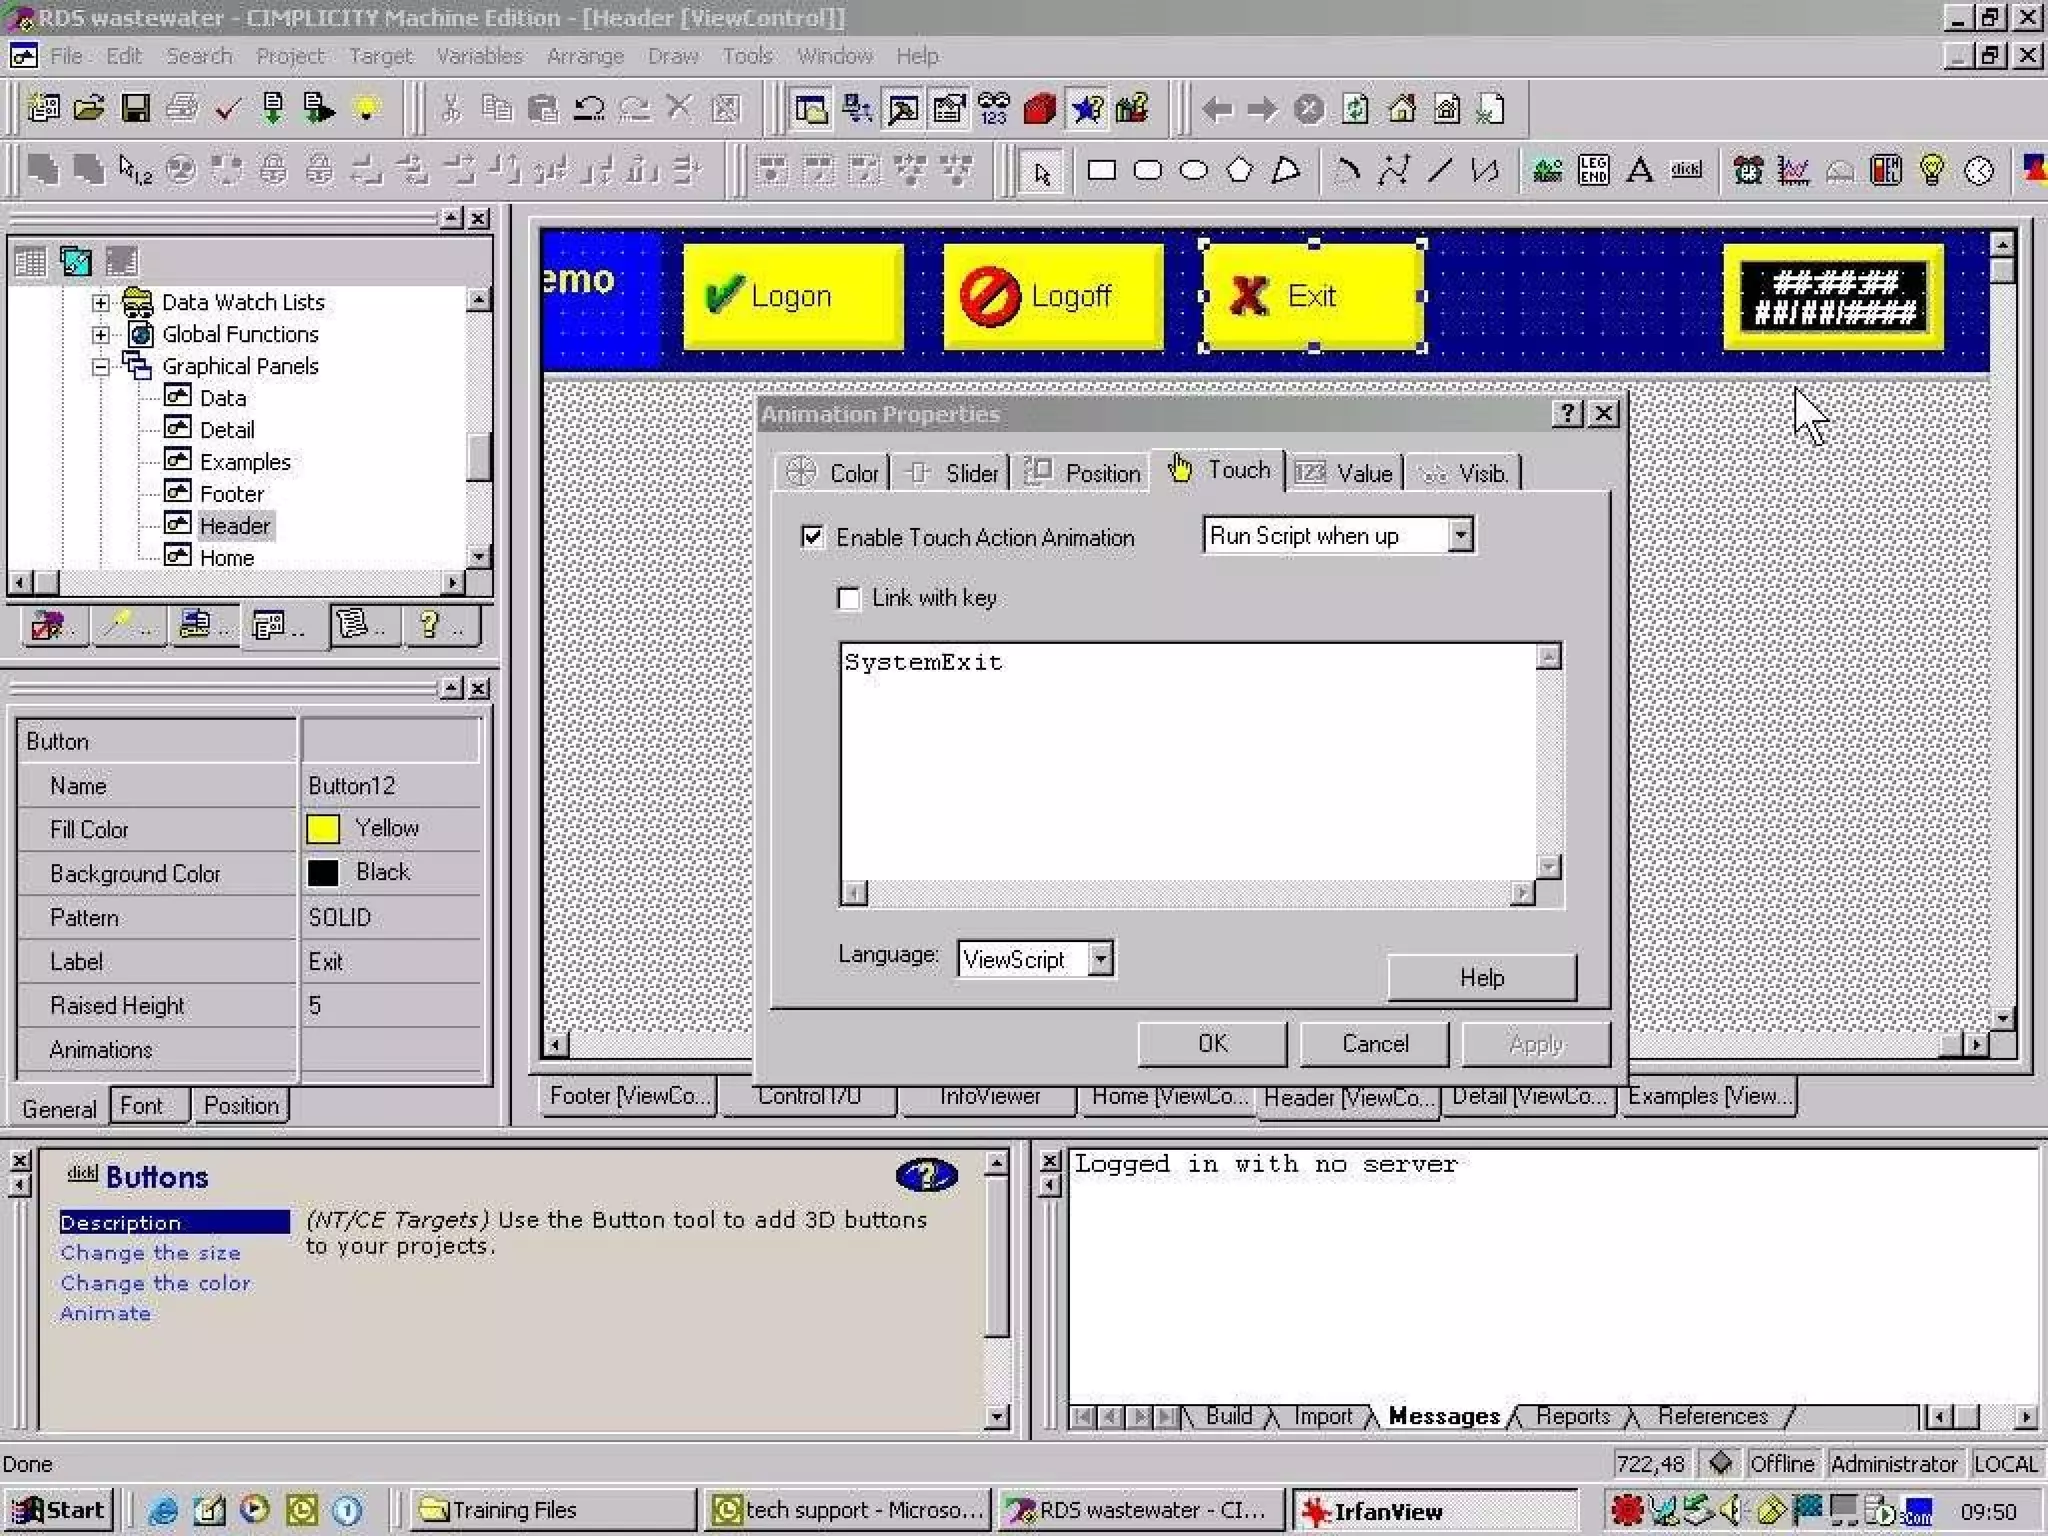2048x1536 pixels.
Task: Expand the Data Watch Lists node
Action: click(x=101, y=302)
